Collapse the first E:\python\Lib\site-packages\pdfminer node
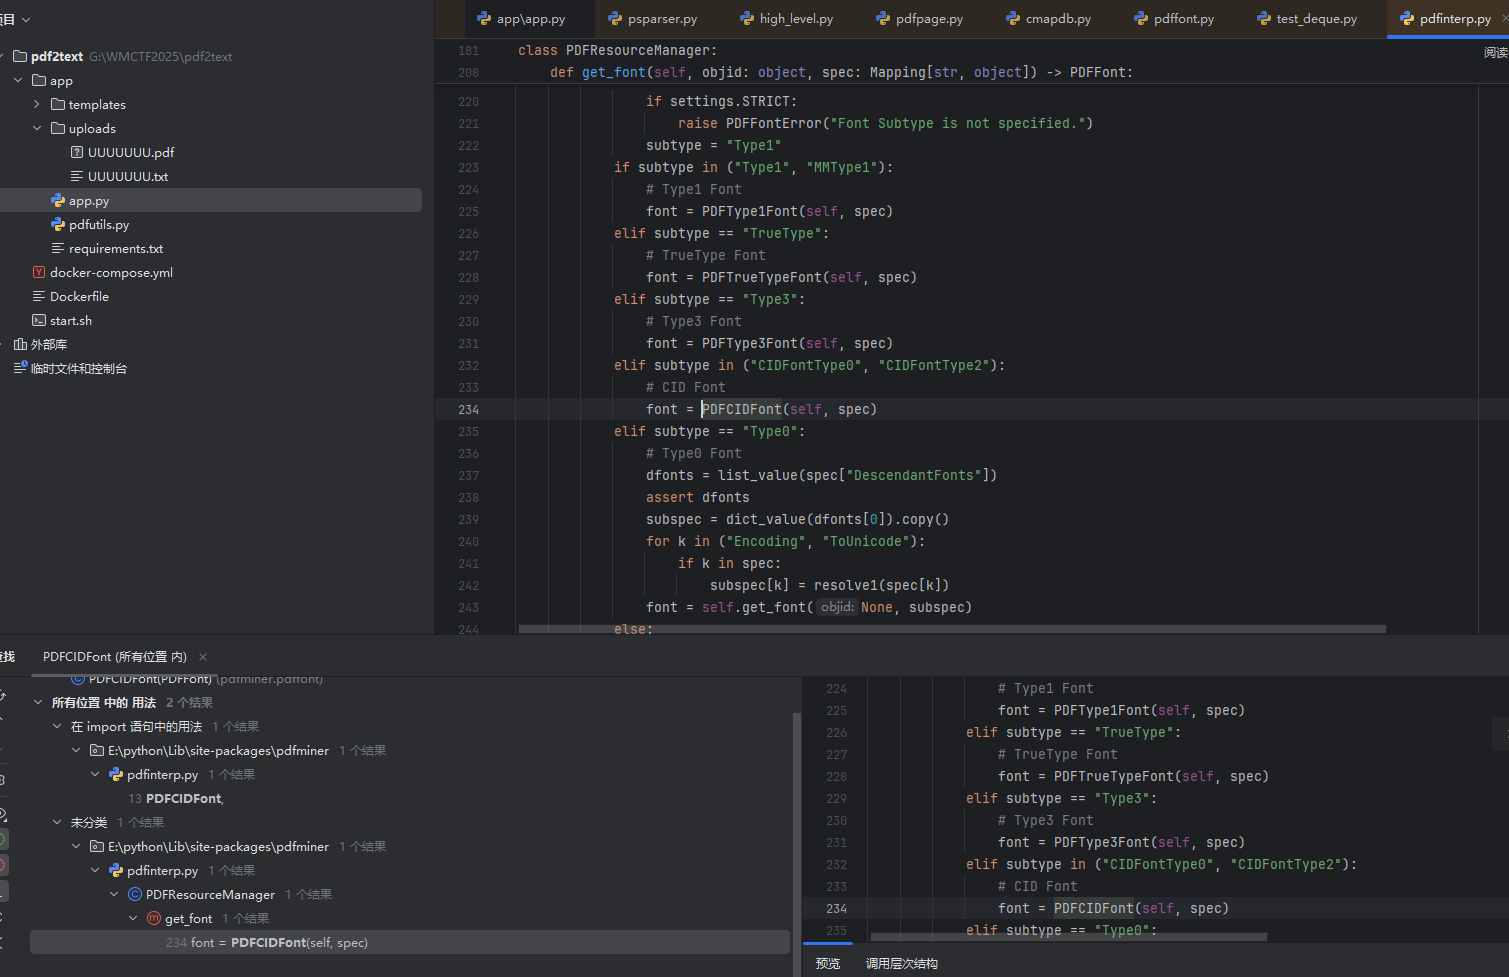This screenshot has width=1509, height=977. point(76,751)
